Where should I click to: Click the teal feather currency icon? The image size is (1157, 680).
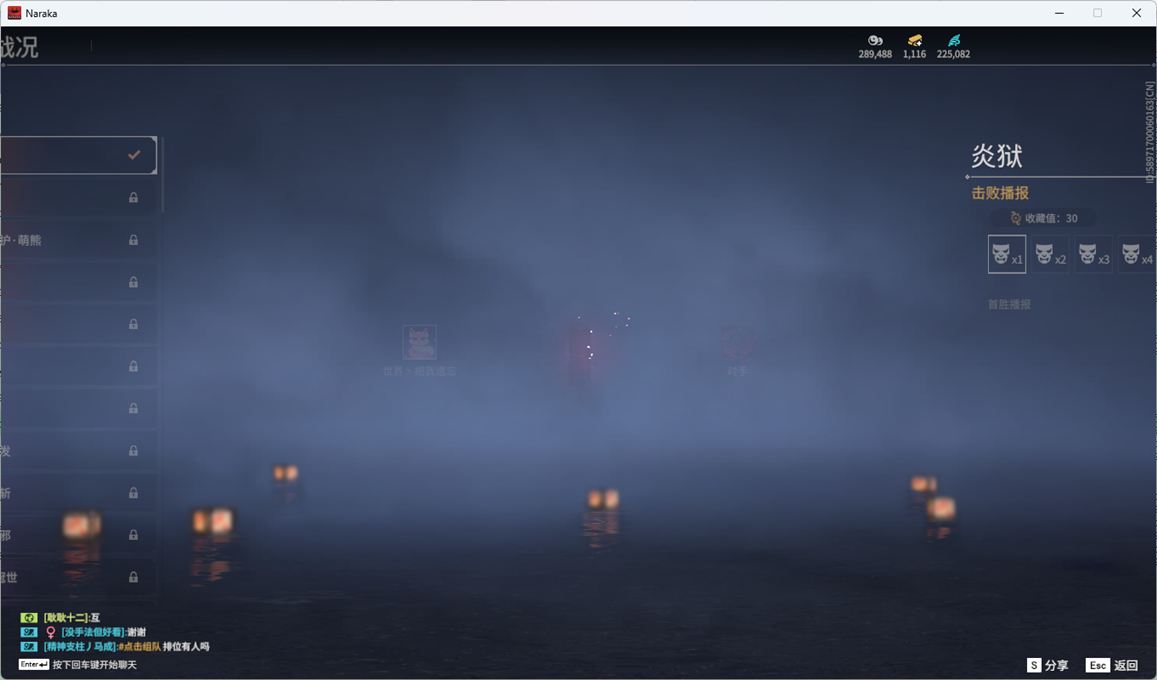(x=953, y=41)
